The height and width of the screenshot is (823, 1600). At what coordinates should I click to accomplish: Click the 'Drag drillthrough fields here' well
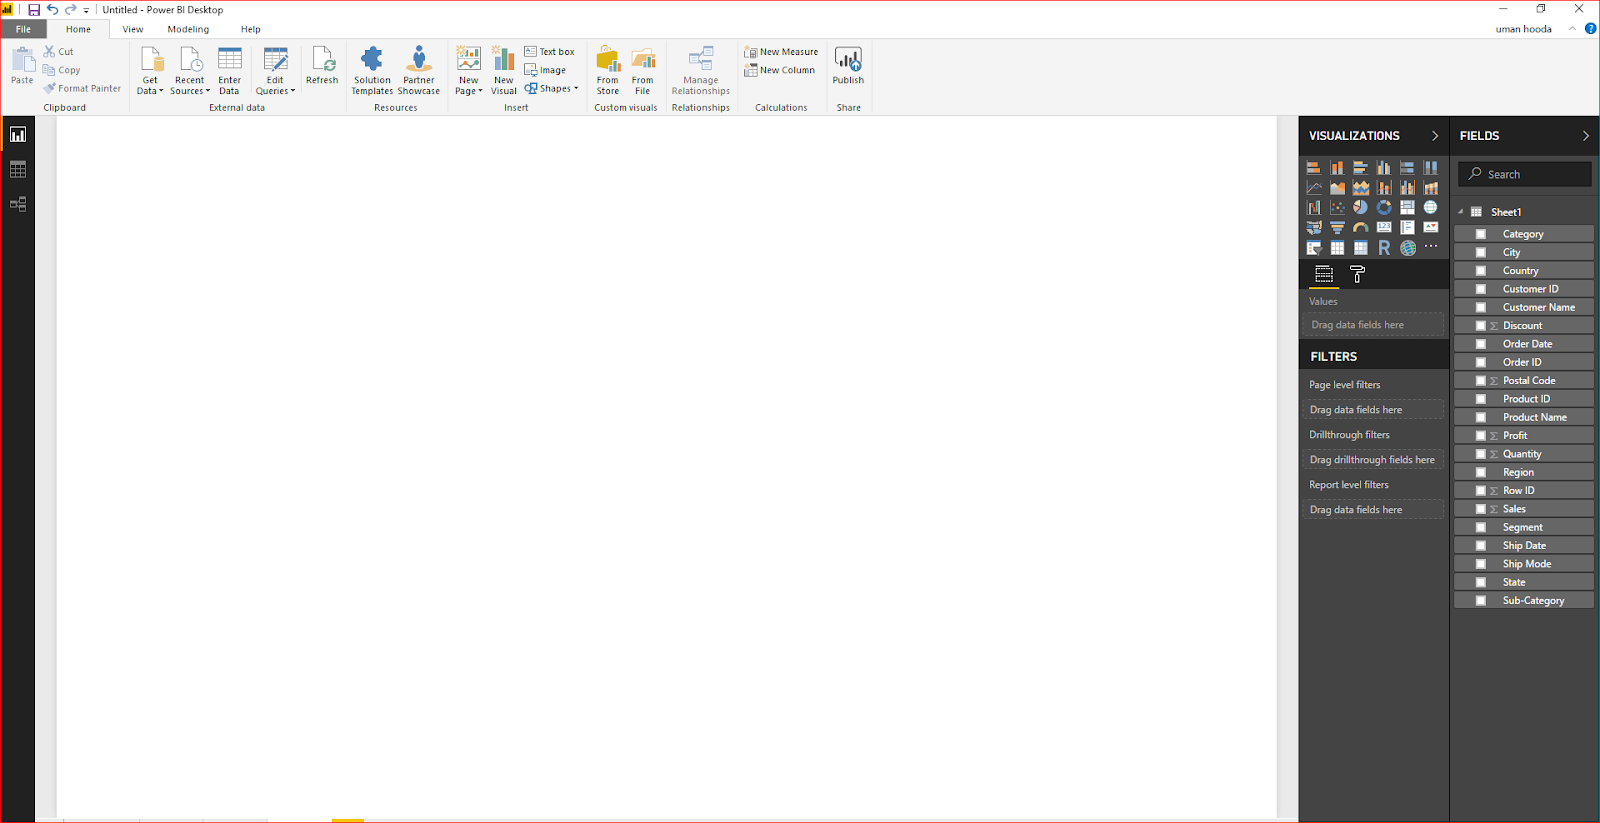(x=1374, y=460)
